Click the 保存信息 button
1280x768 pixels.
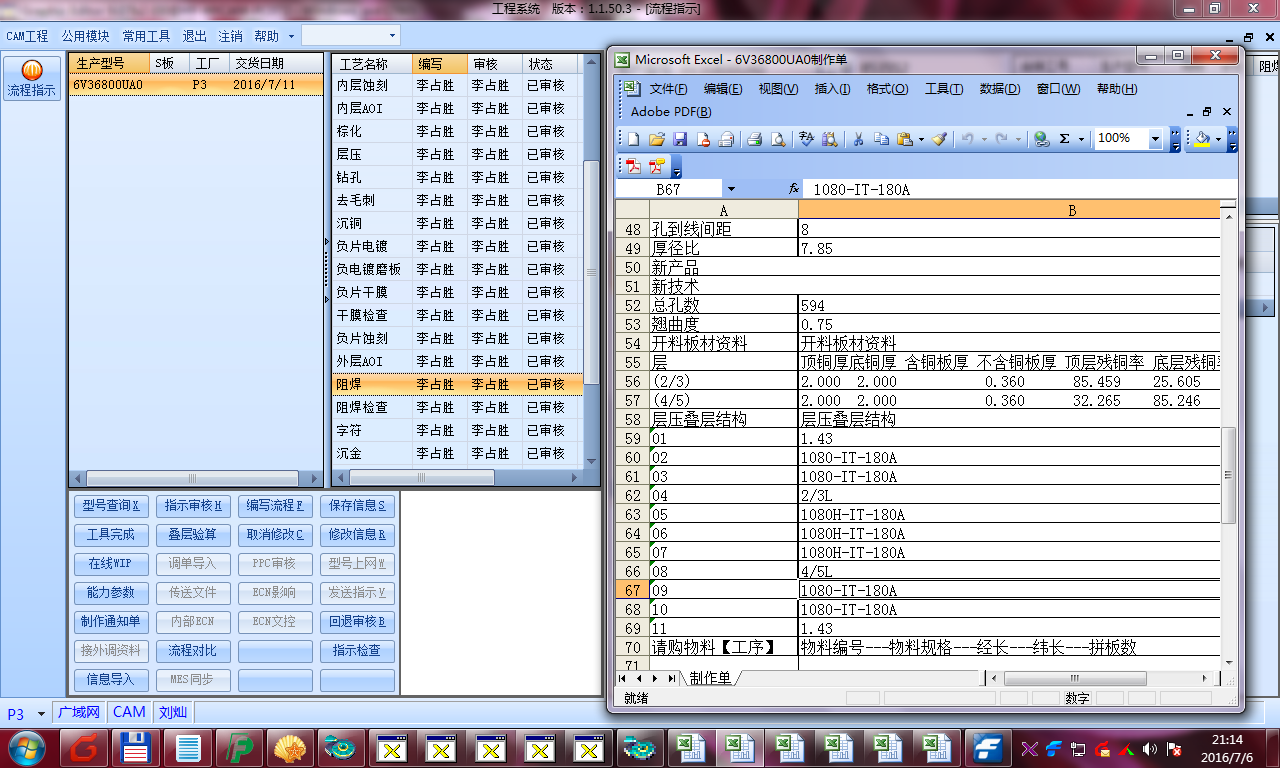pyautogui.click(x=357, y=505)
